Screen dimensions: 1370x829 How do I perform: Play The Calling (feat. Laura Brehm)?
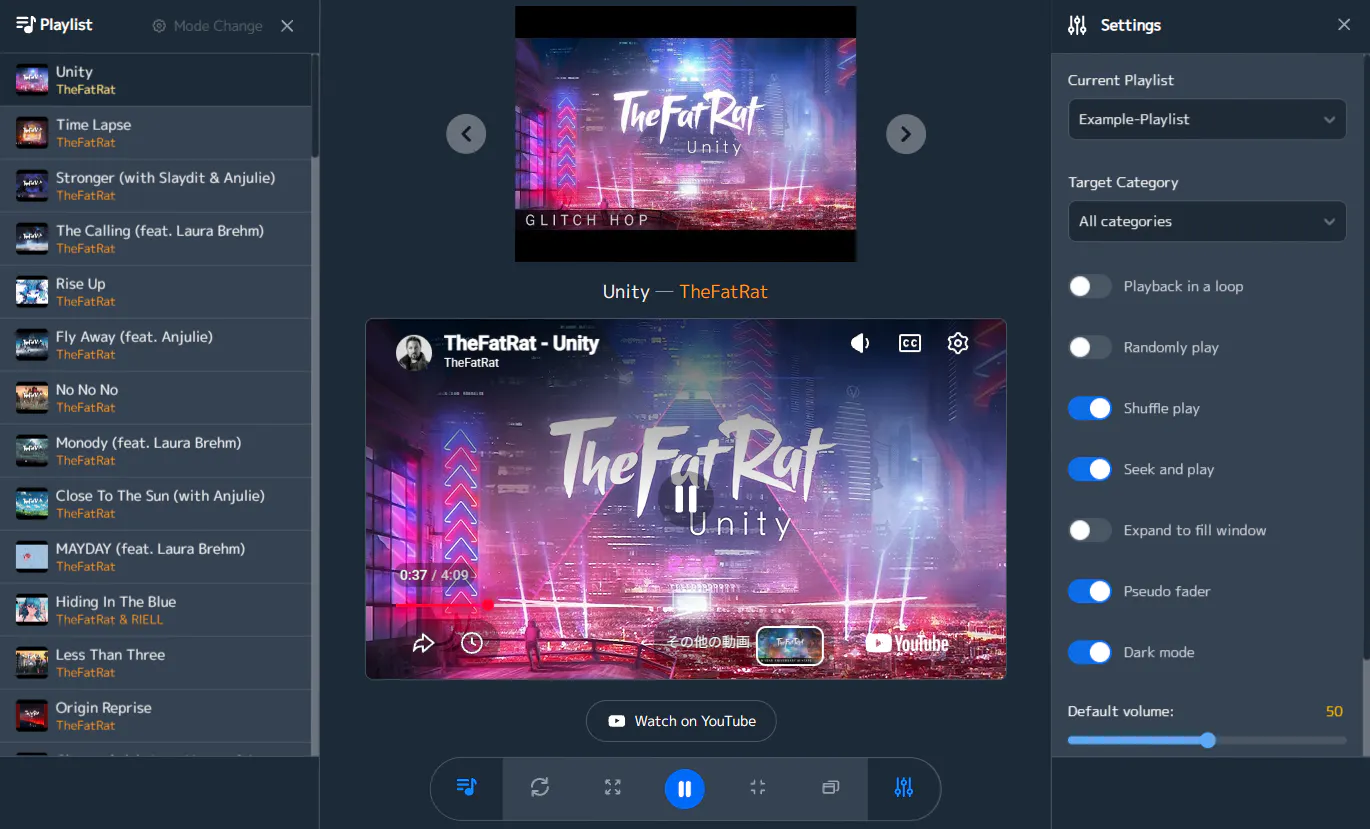(x=156, y=239)
